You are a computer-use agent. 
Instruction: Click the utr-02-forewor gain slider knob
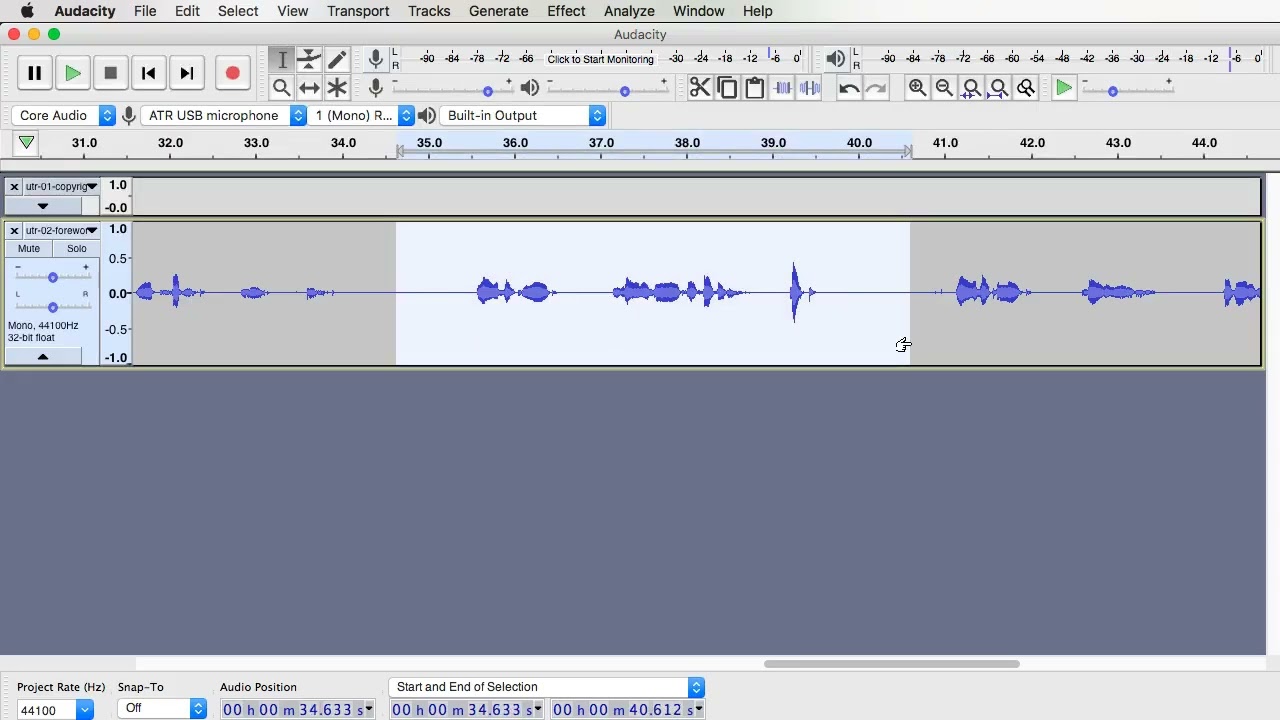click(x=53, y=277)
